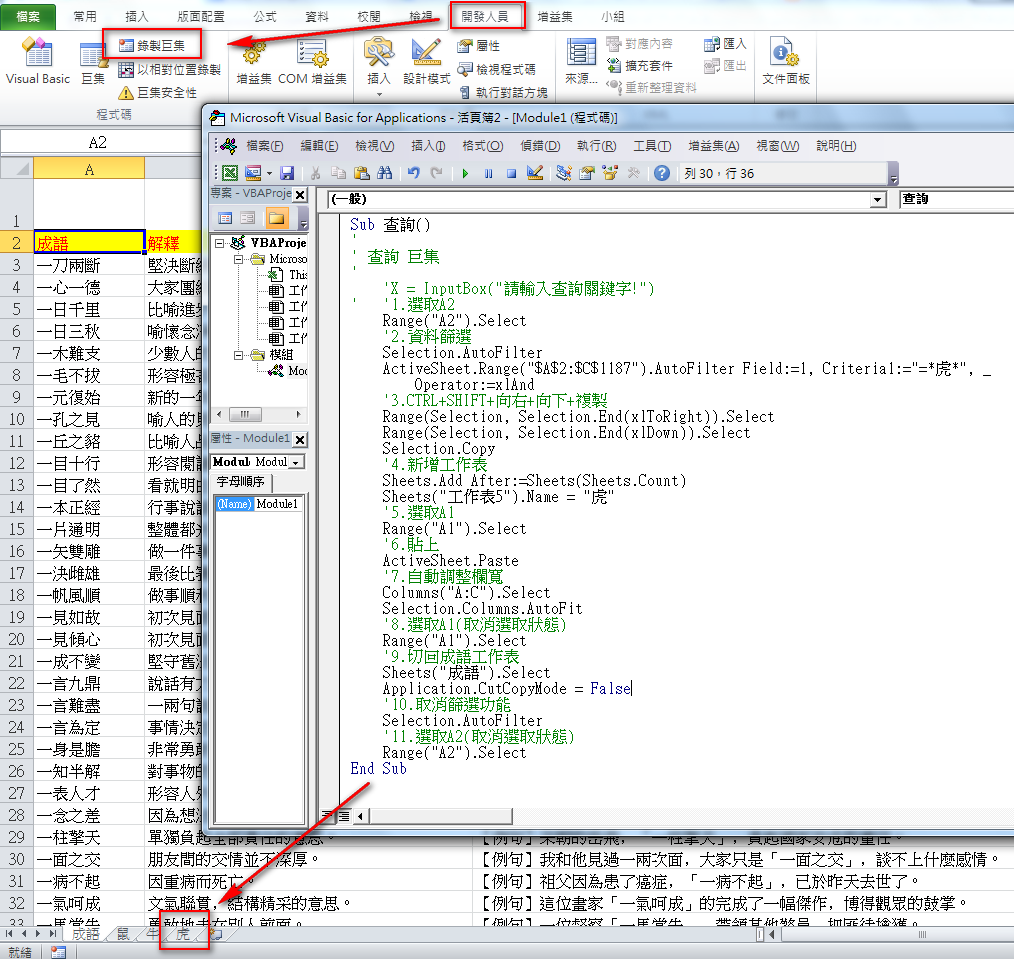Open 巨集安全性 (Macro Security) settings
The image size is (1014, 959).
(x=158, y=92)
